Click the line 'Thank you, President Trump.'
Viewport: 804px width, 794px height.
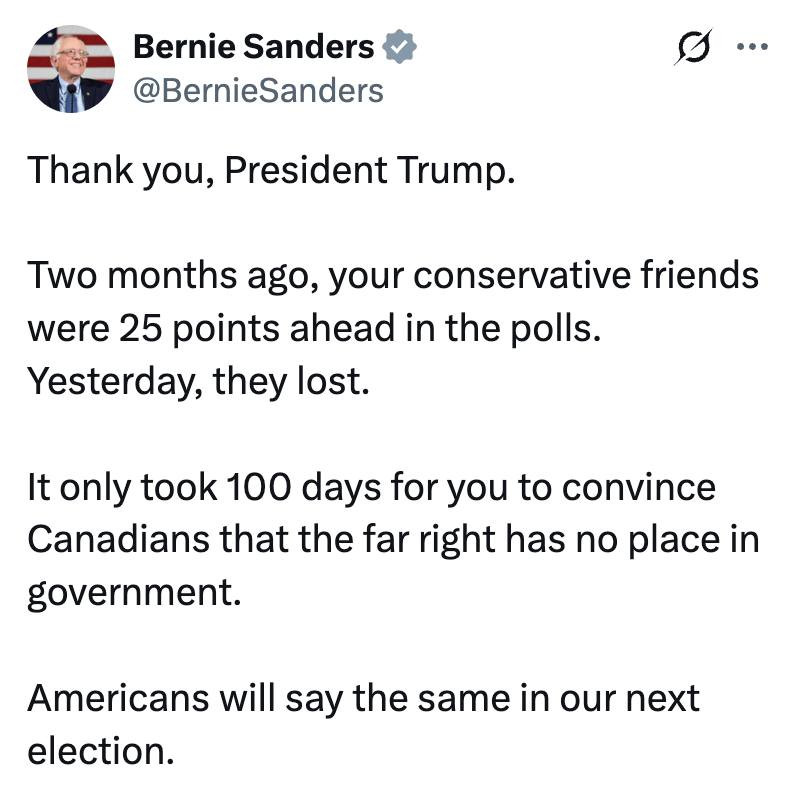pos(271,170)
